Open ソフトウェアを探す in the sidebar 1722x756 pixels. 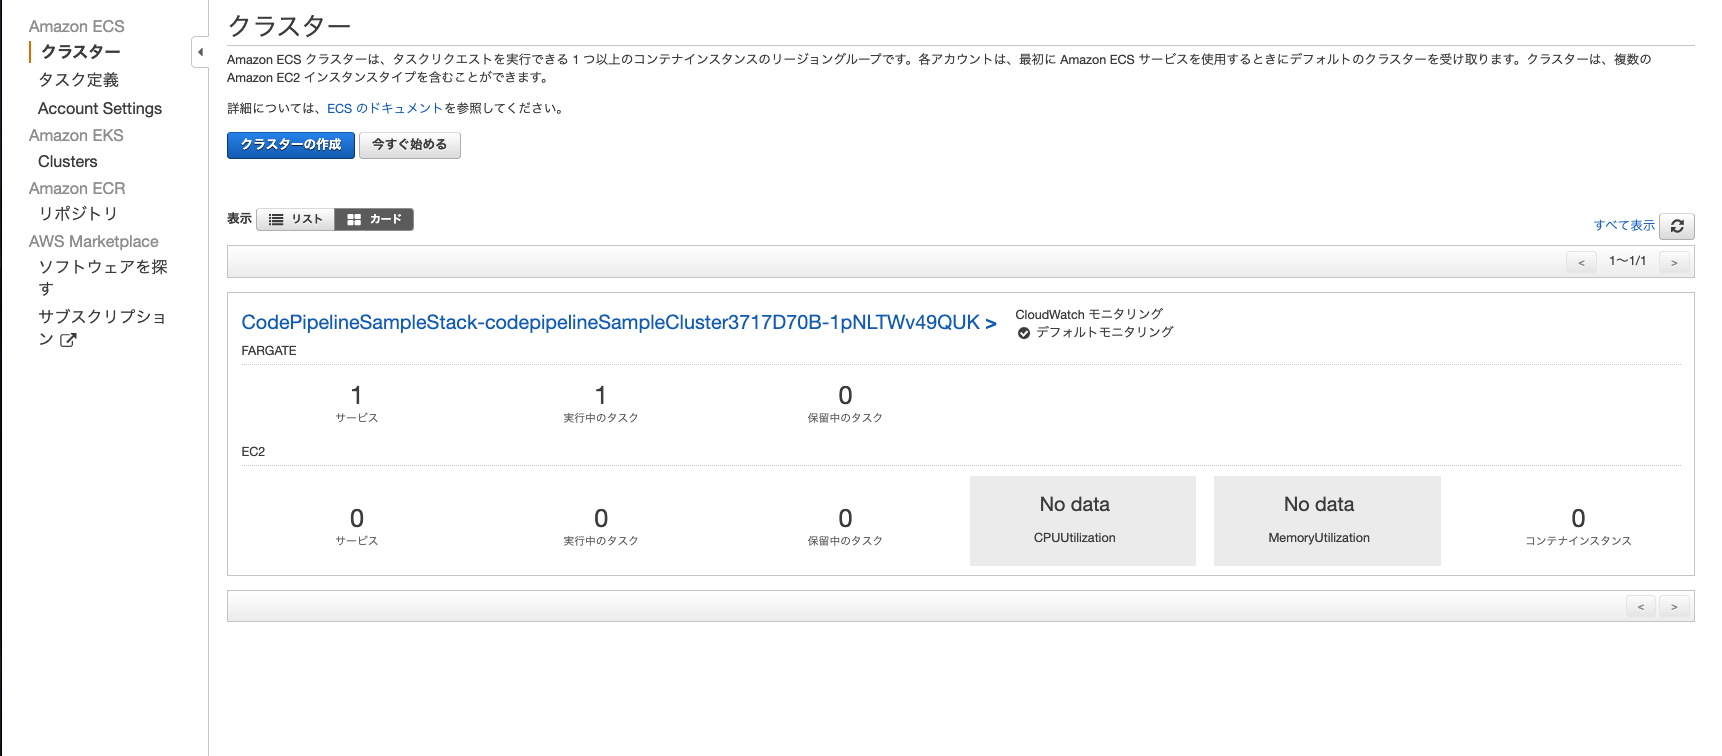[102, 277]
